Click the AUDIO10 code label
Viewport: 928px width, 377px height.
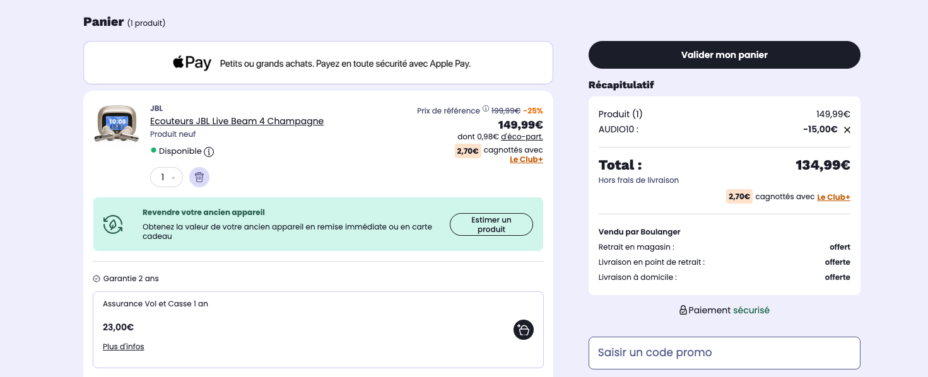click(618, 130)
